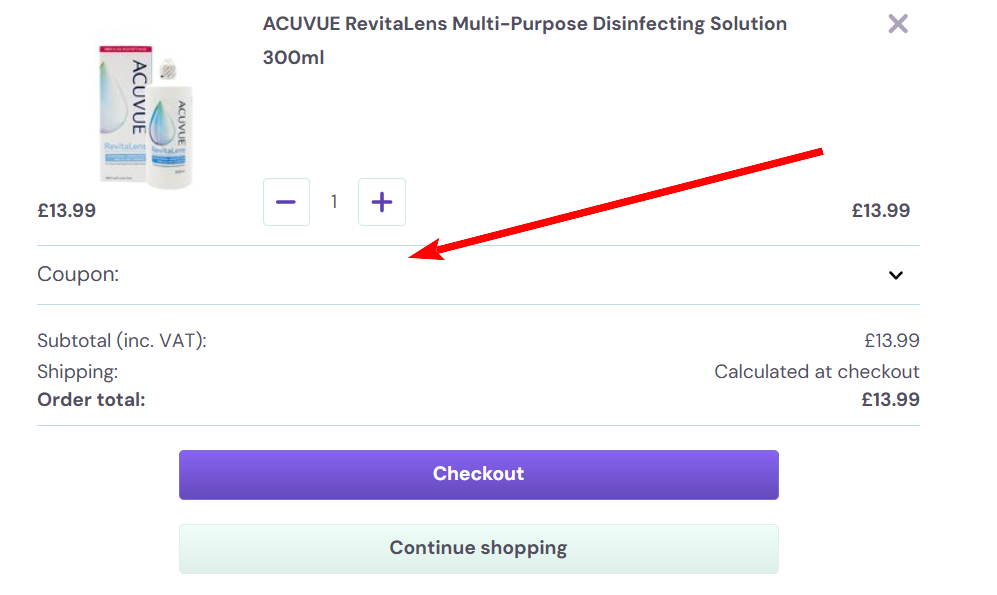
Task: Click the Coupon label text
Action: tap(77, 274)
